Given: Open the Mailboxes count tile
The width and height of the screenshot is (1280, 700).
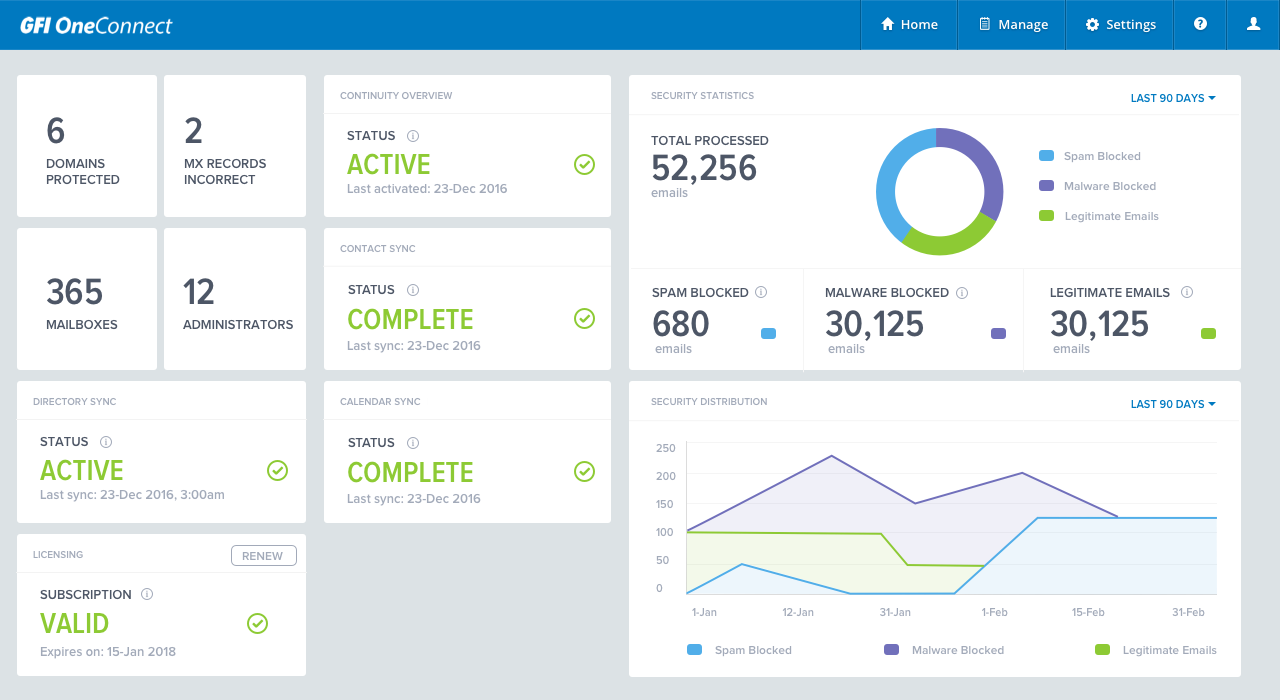Looking at the screenshot, I should tap(87, 299).
